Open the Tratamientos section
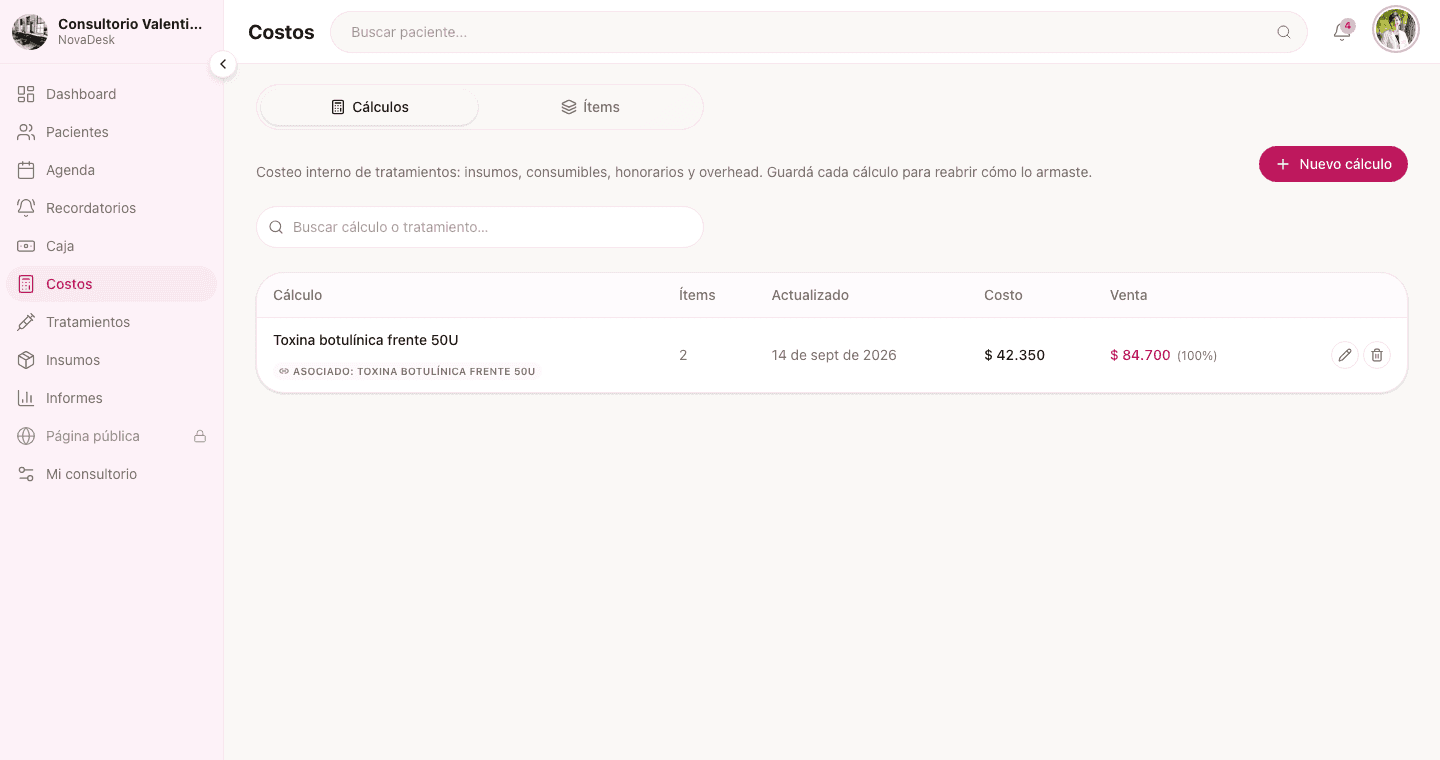 [x=111, y=322]
